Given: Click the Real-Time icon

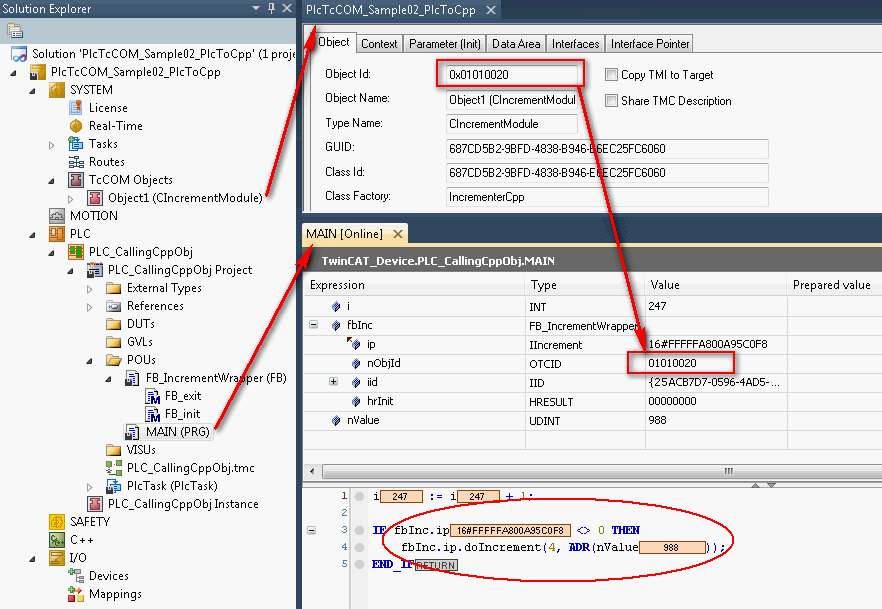Looking at the screenshot, I should point(75,126).
